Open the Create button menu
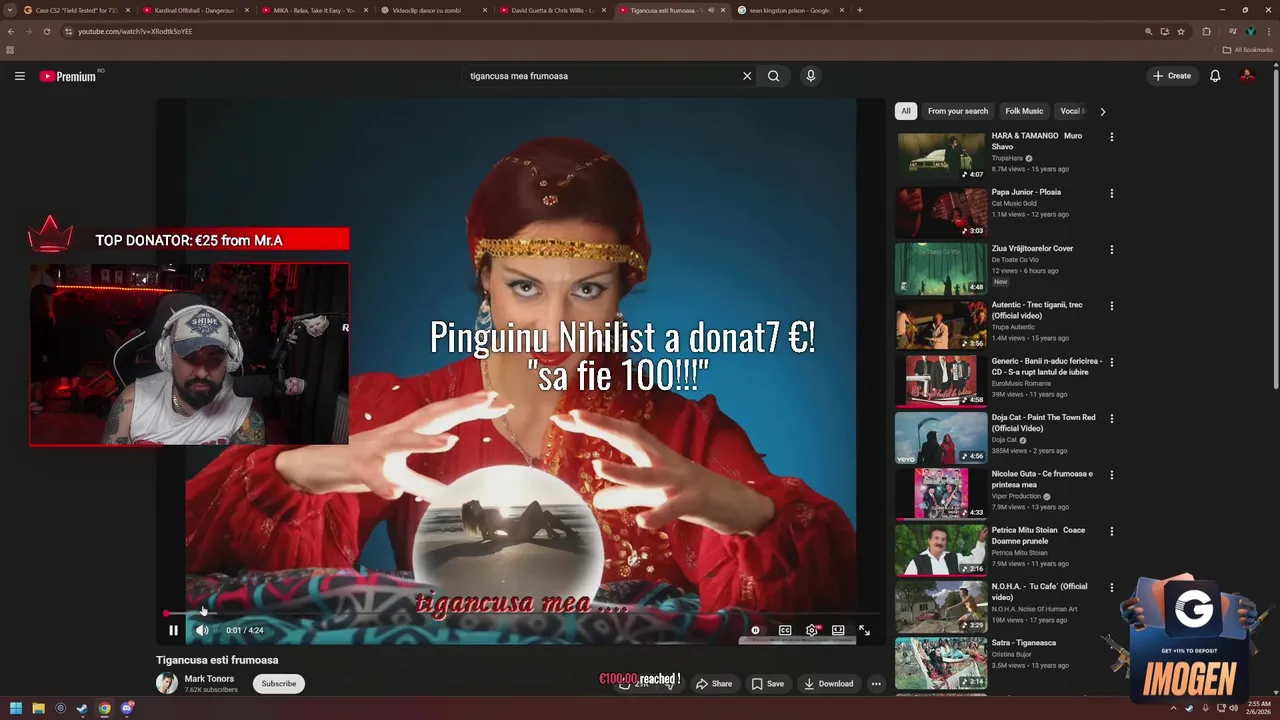This screenshot has width=1280, height=720. tap(1172, 76)
